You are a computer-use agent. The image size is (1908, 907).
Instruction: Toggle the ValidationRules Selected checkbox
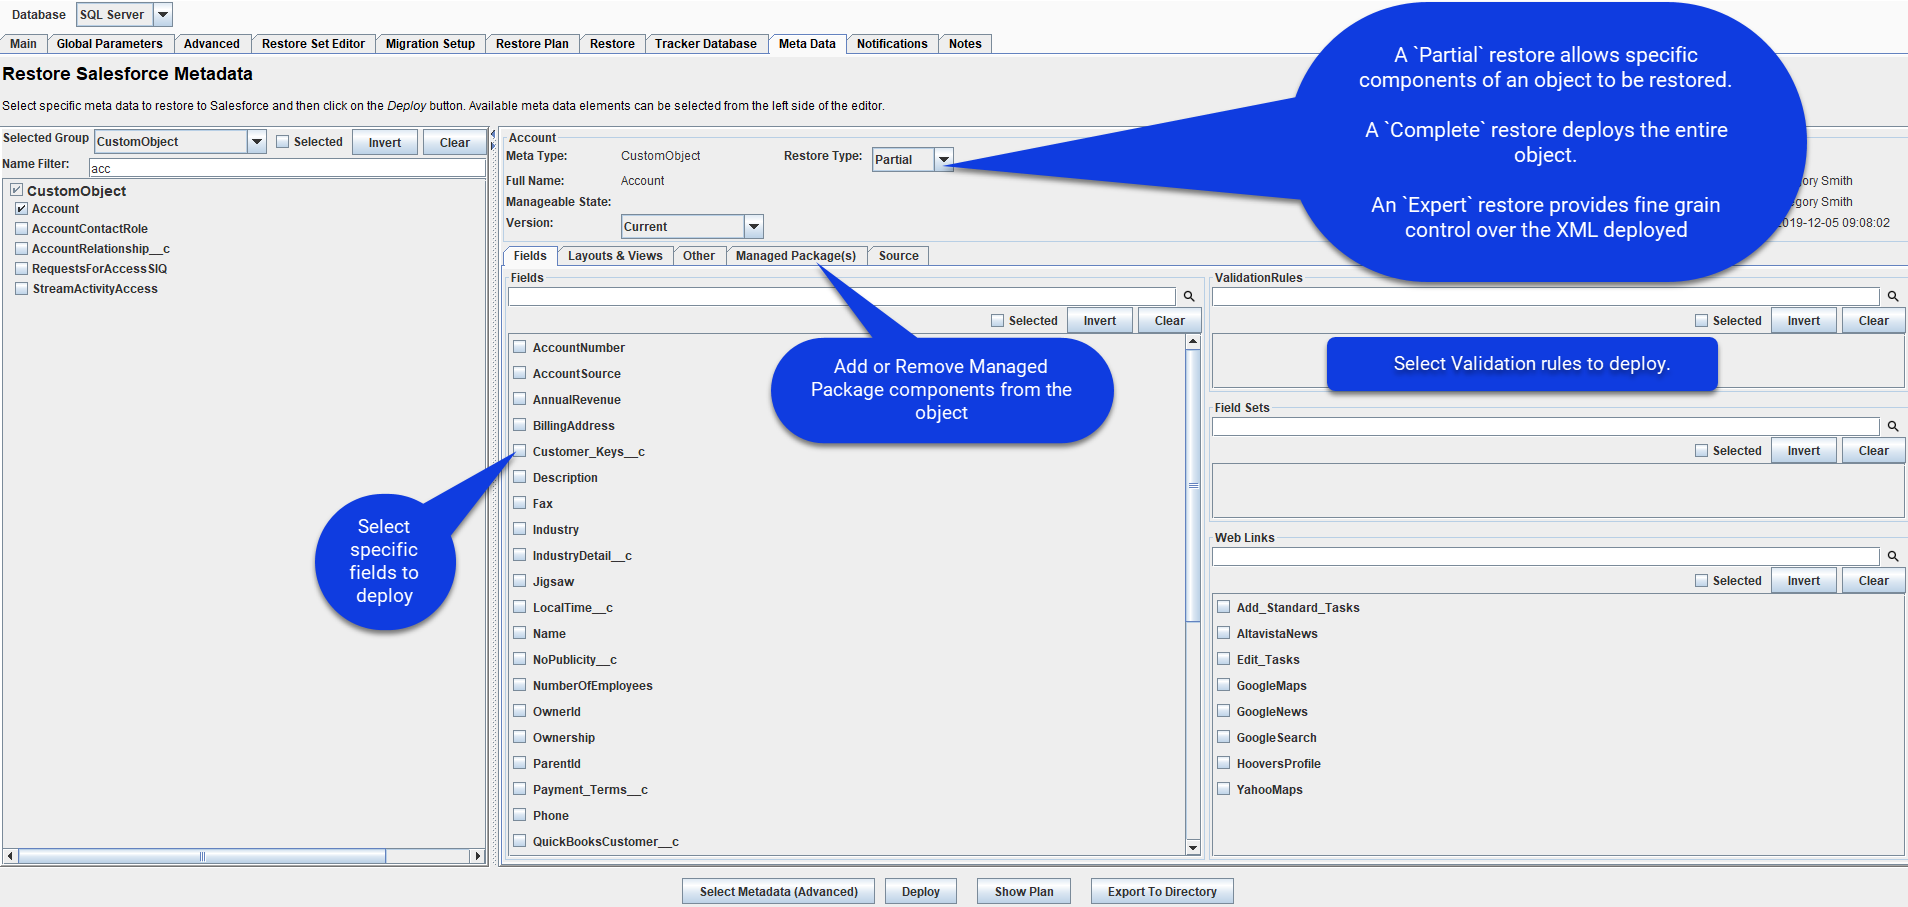(1702, 321)
